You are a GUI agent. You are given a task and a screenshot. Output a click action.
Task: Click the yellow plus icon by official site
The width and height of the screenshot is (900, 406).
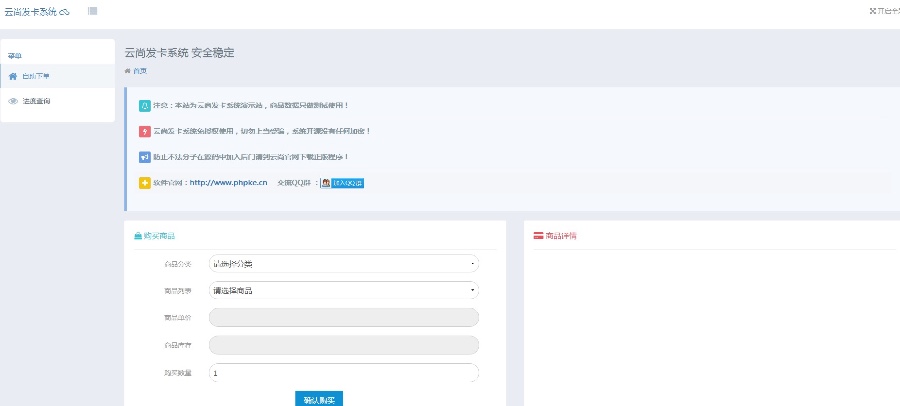pos(145,183)
